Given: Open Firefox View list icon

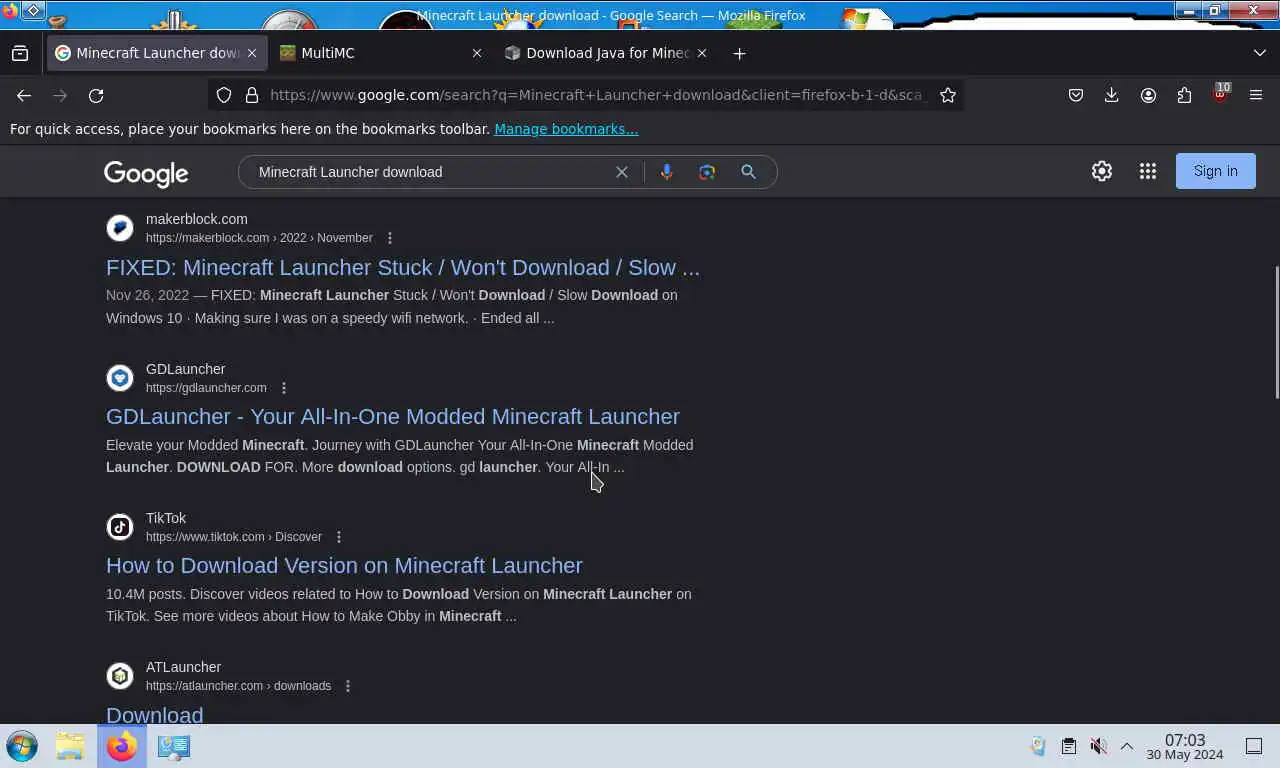Looking at the screenshot, I should click(20, 53).
